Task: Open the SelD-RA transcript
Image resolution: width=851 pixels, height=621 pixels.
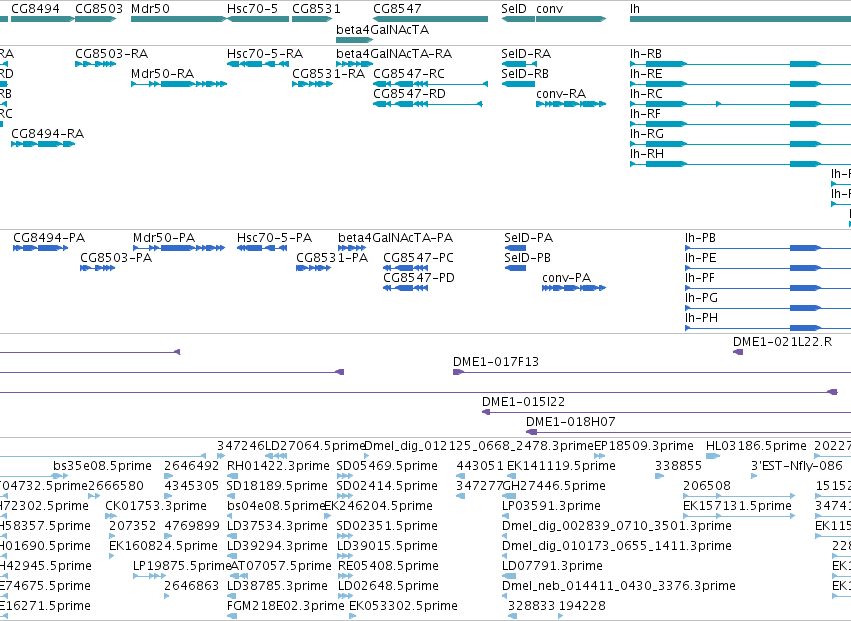Action: click(x=519, y=64)
